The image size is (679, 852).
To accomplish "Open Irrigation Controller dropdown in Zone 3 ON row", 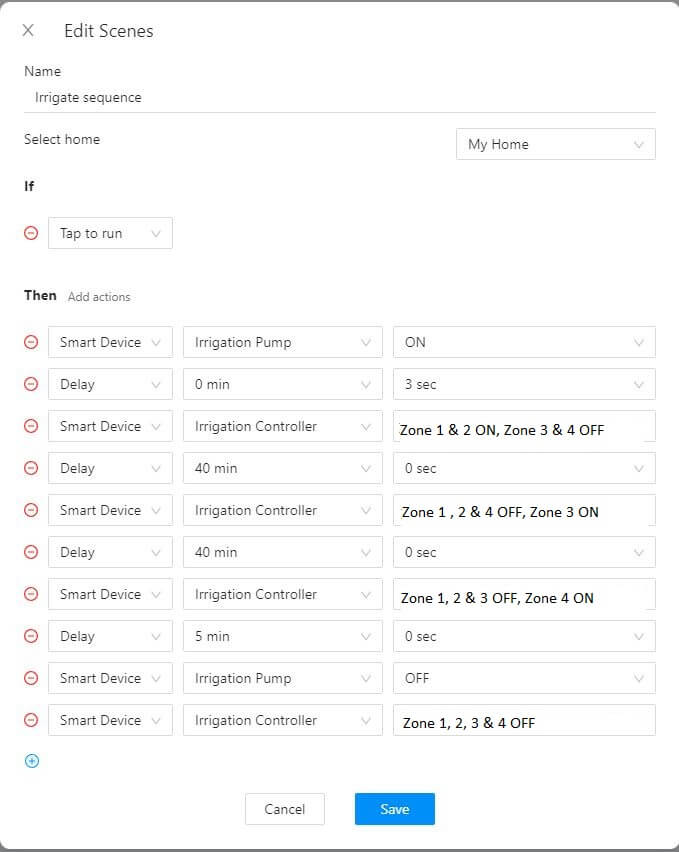I will tap(282, 510).
